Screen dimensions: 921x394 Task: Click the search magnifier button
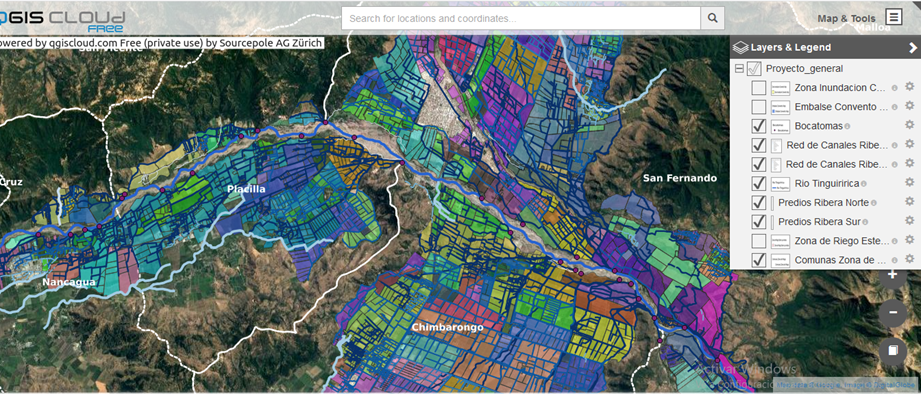[712, 18]
